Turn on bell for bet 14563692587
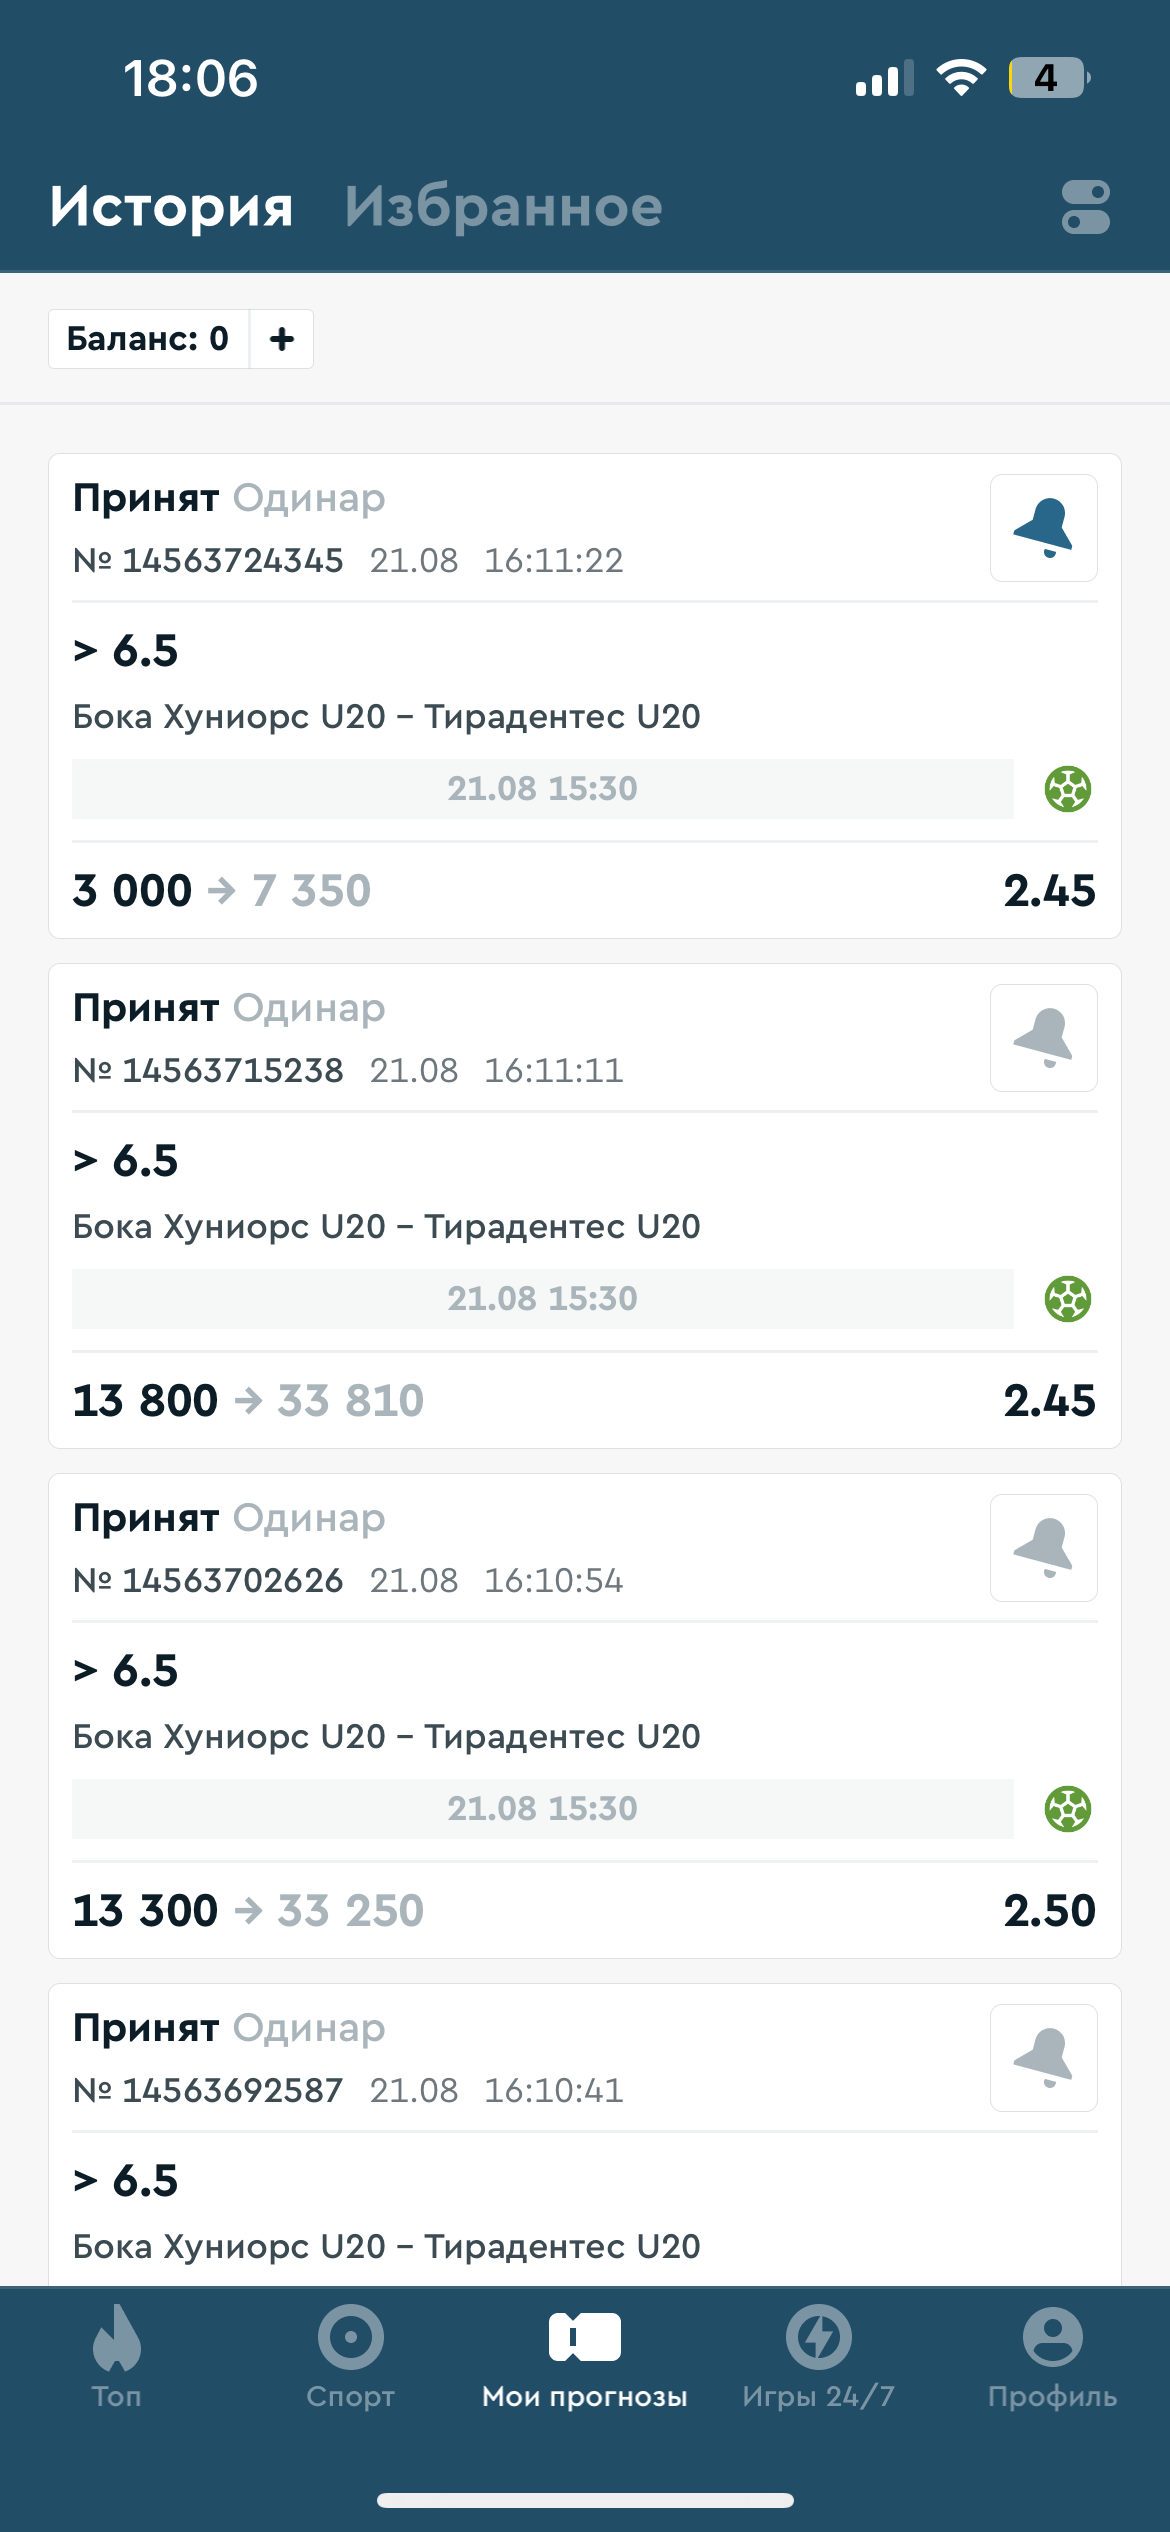Viewport: 1170px width, 2532px height. tap(1043, 2058)
